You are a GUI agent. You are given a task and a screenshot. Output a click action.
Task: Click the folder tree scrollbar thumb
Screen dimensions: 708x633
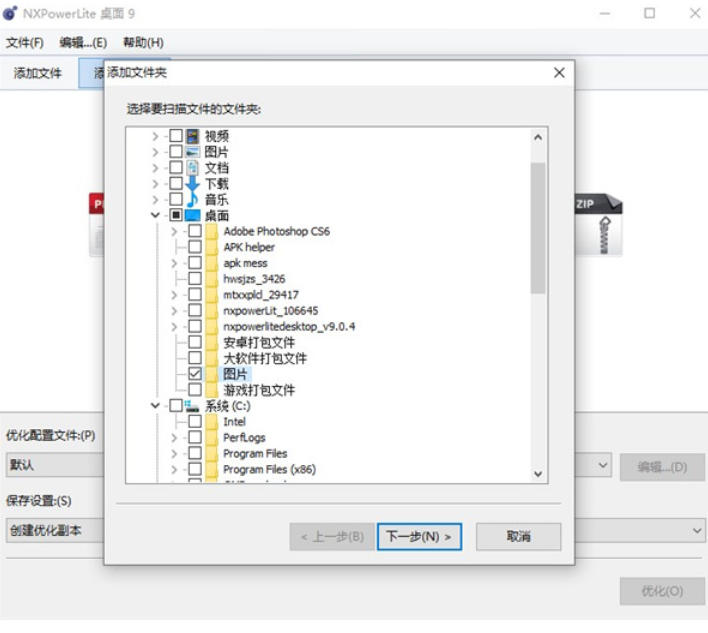click(x=537, y=228)
